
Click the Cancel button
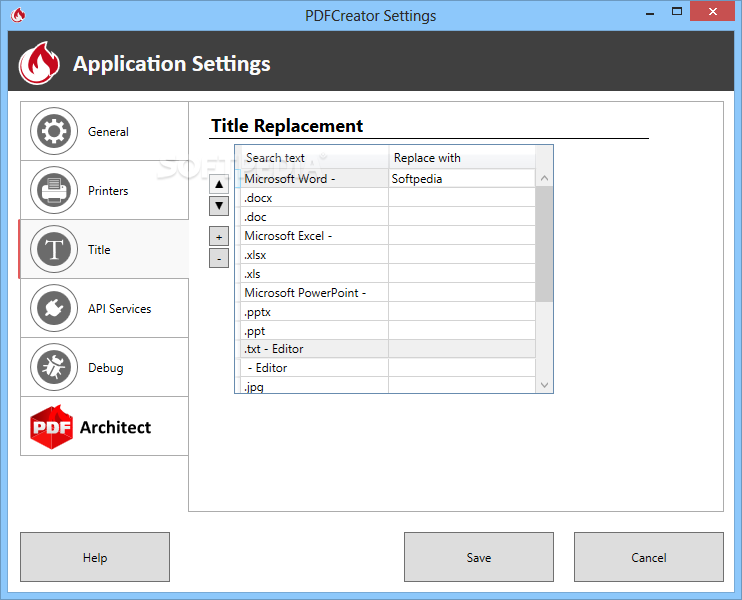[648, 557]
